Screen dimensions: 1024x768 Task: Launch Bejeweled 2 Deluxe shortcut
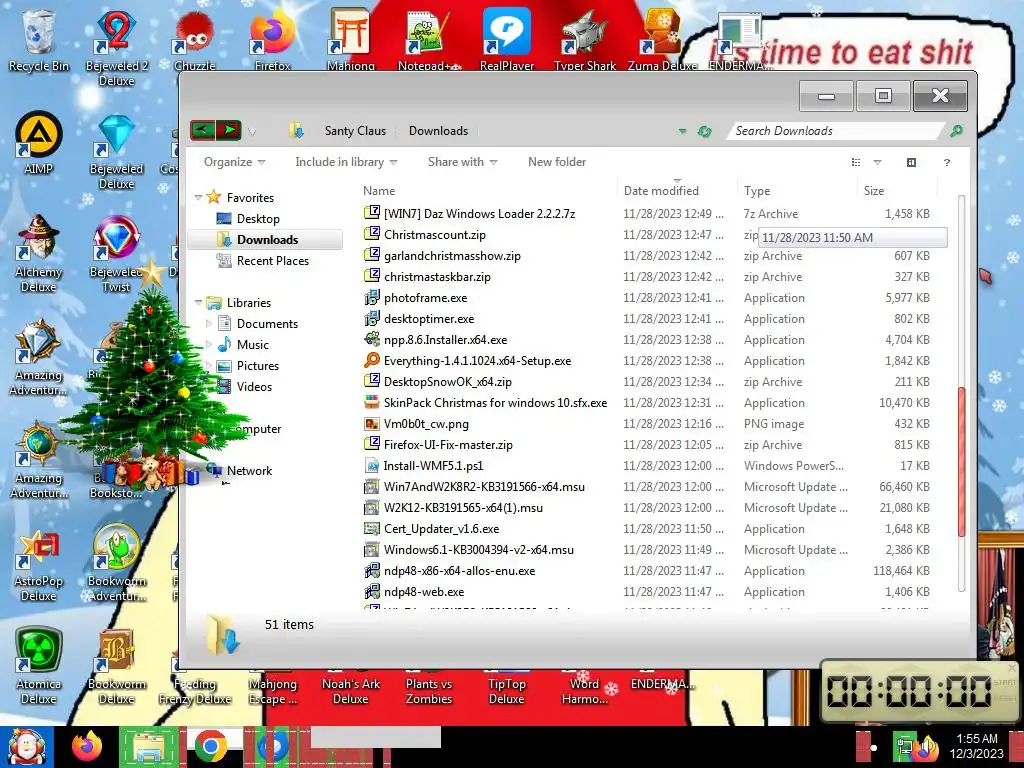tap(116, 47)
